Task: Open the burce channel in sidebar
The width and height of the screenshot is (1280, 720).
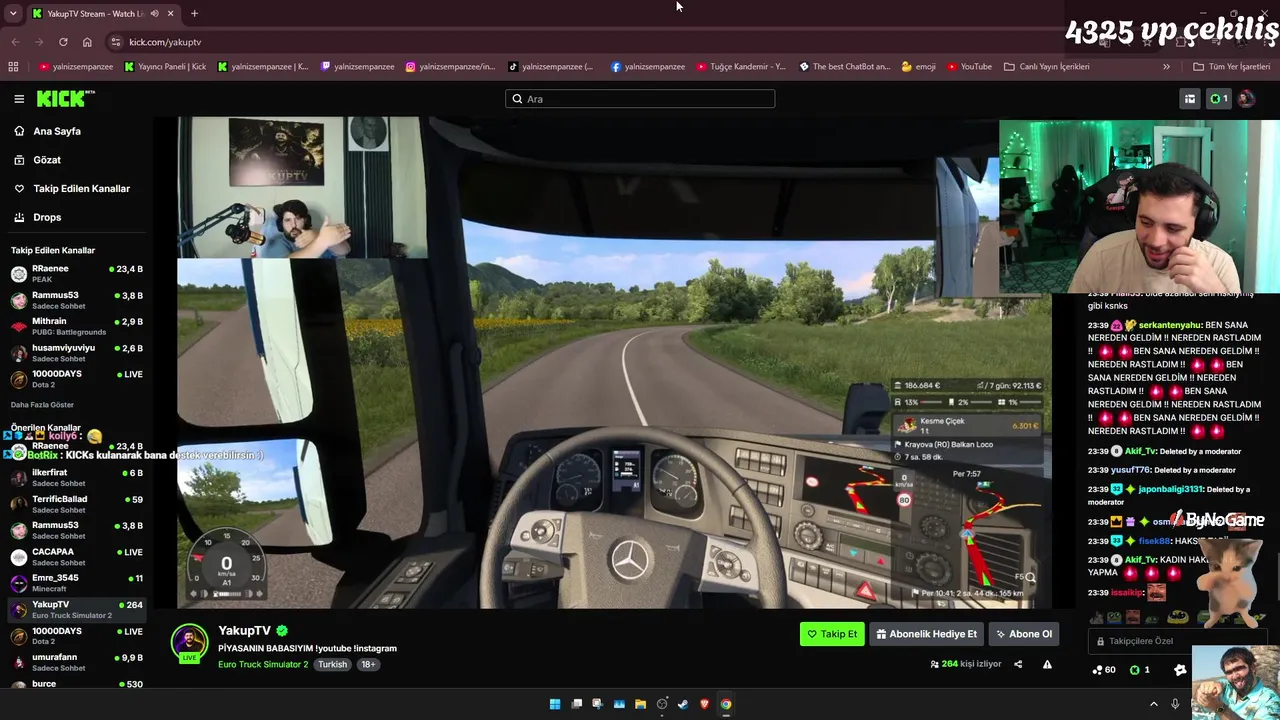Action: (x=77, y=684)
